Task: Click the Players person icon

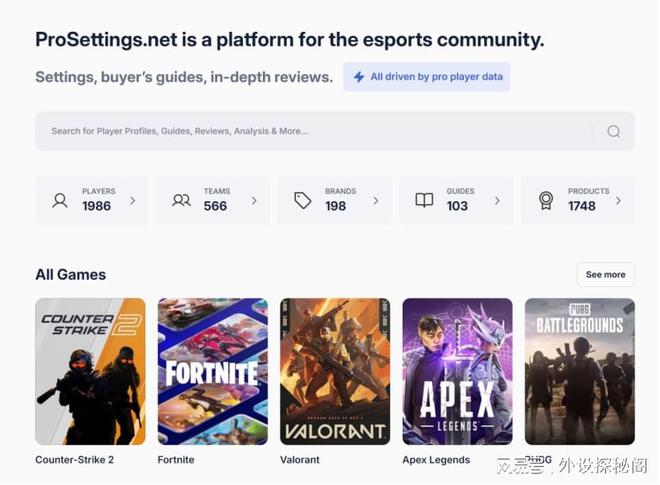Action: point(60,200)
